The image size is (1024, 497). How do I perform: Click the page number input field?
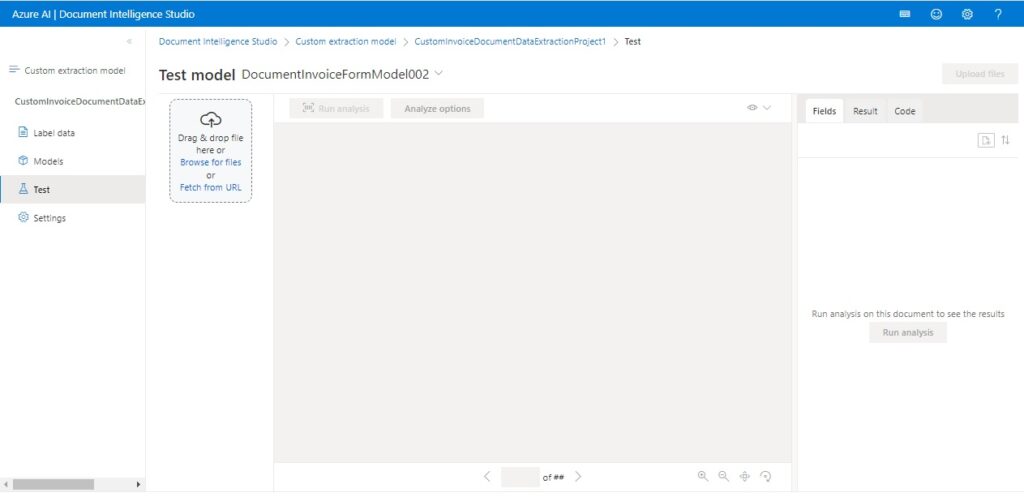[x=520, y=477]
